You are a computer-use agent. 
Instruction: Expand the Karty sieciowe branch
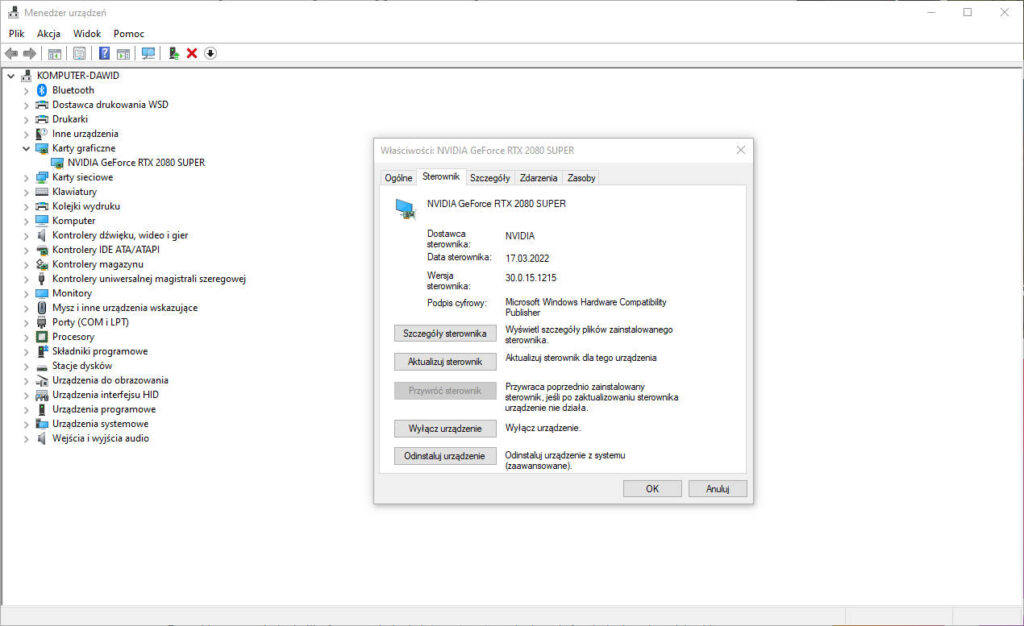(26, 178)
